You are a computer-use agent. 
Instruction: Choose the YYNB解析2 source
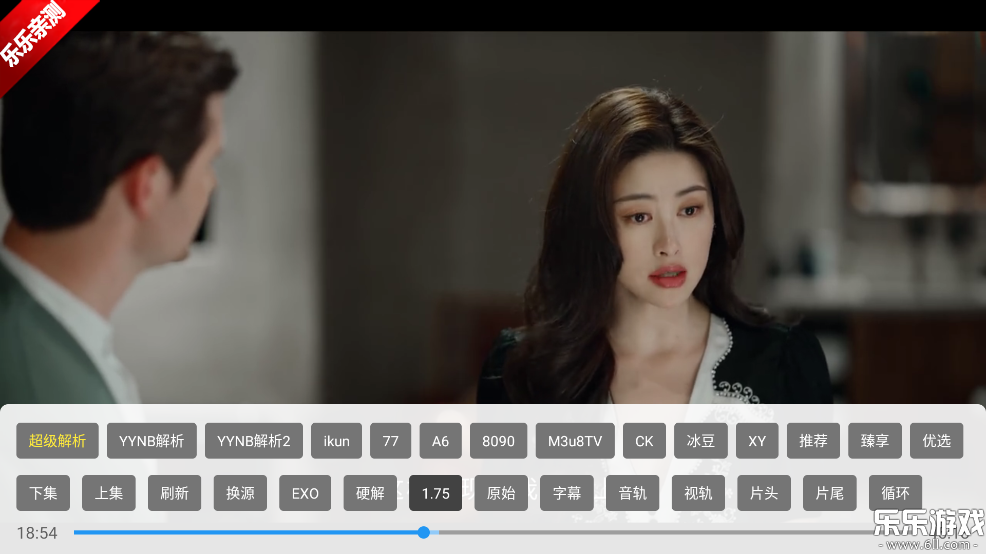pos(253,441)
